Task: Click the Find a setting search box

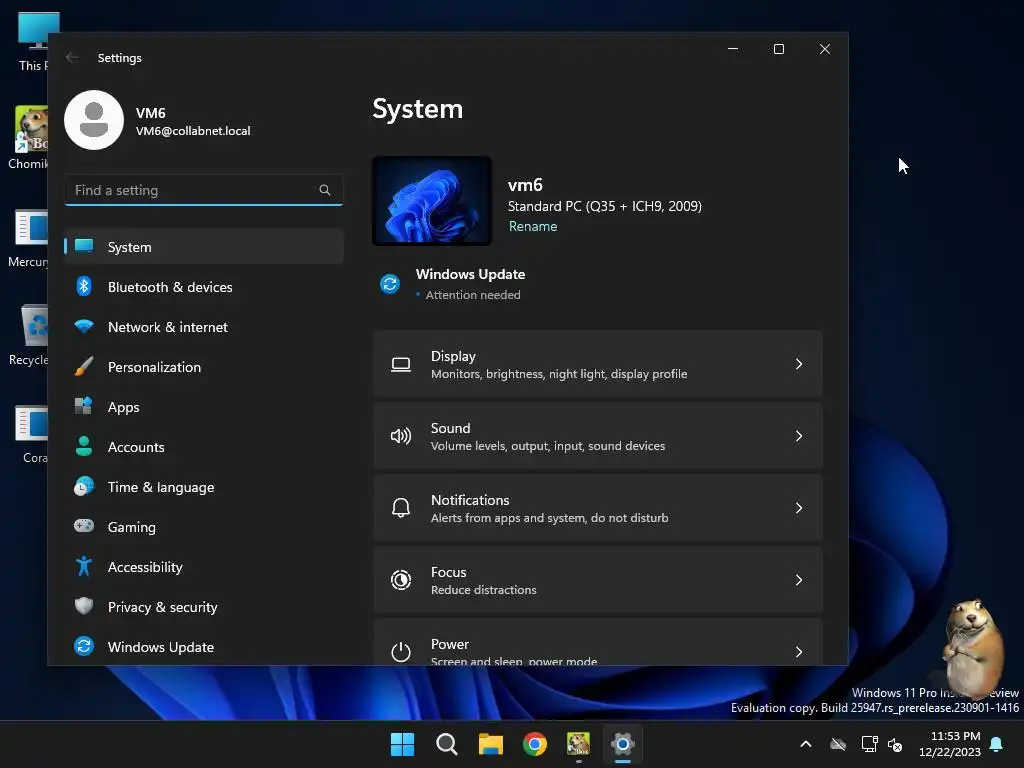Action: point(204,190)
